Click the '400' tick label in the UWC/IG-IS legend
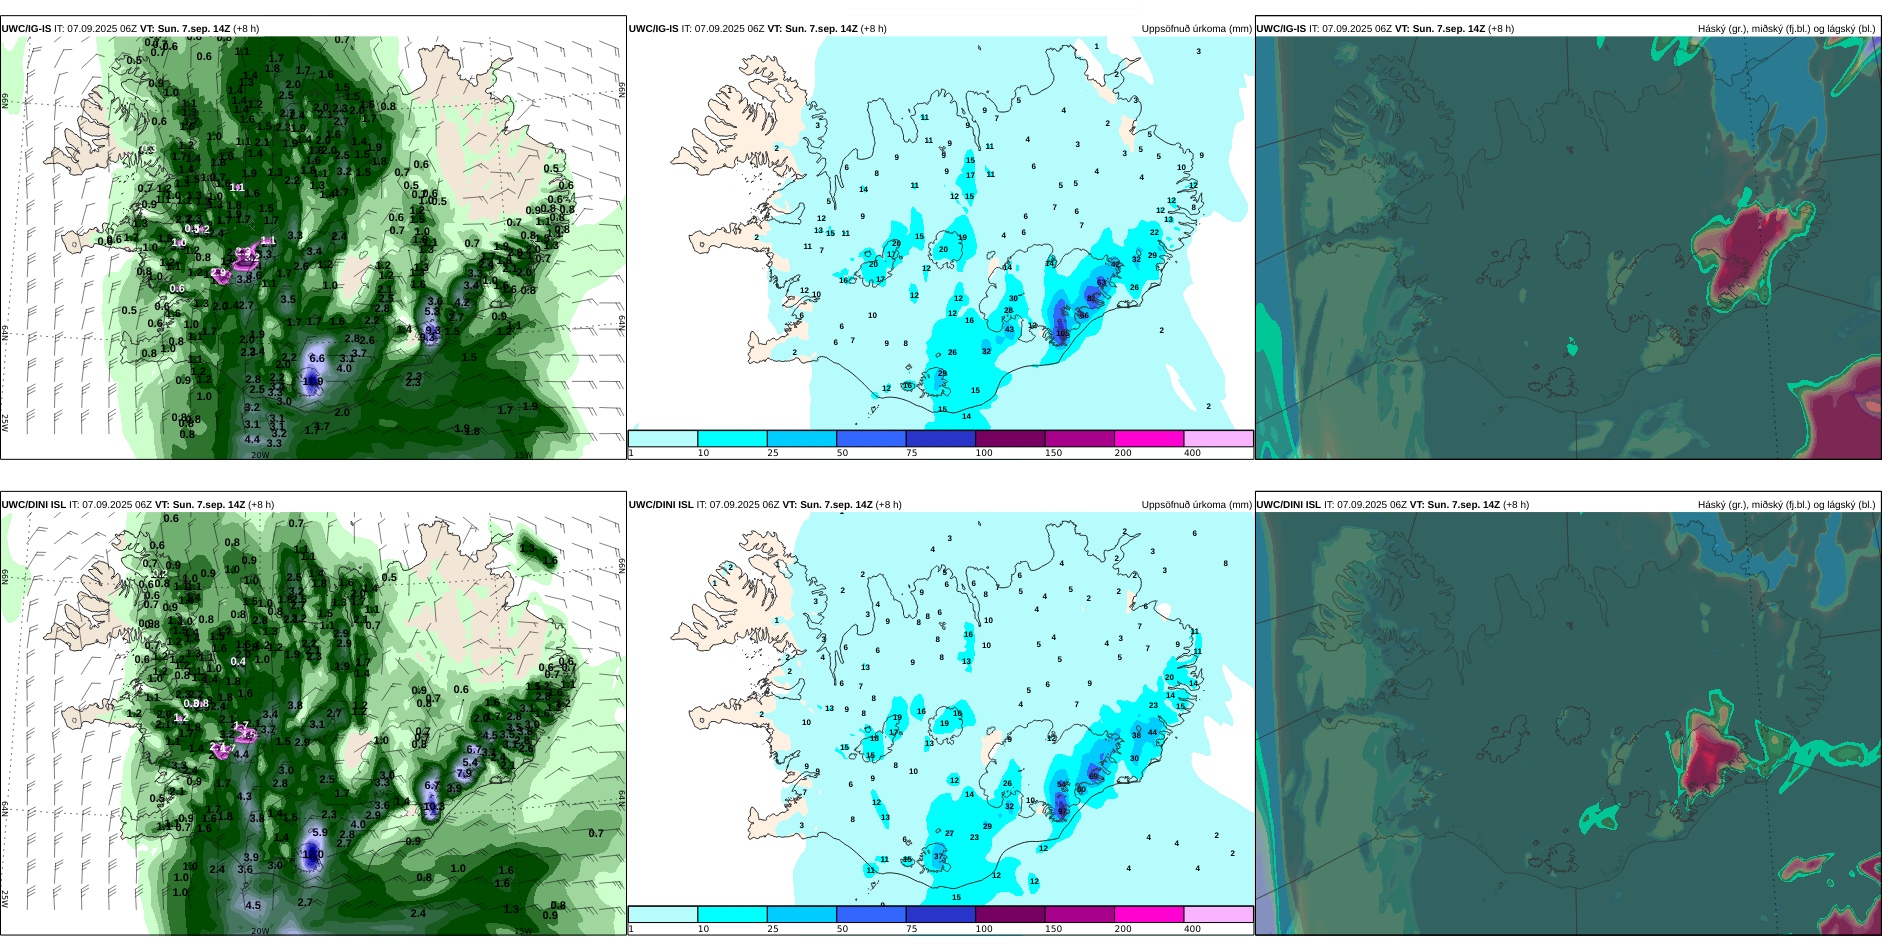This screenshot has height=950, width=1900. tap(1193, 453)
